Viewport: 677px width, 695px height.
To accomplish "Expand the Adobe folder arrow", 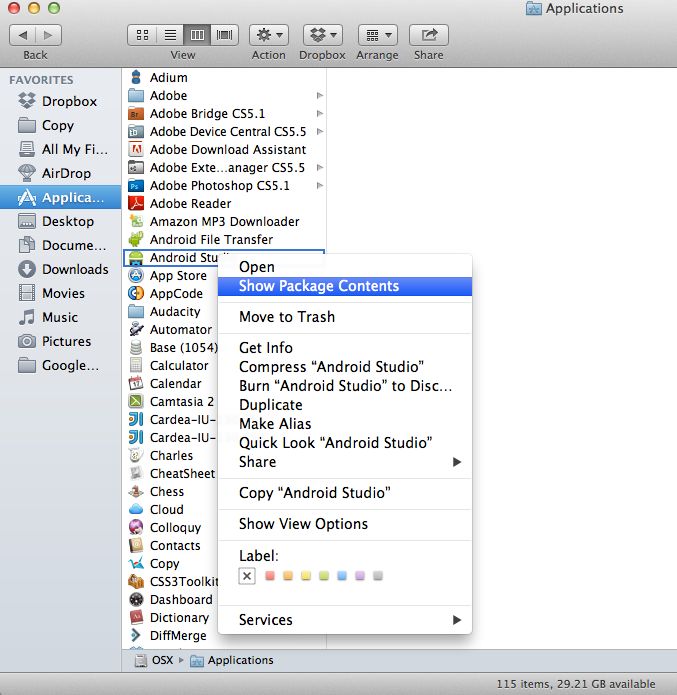I will pos(320,96).
